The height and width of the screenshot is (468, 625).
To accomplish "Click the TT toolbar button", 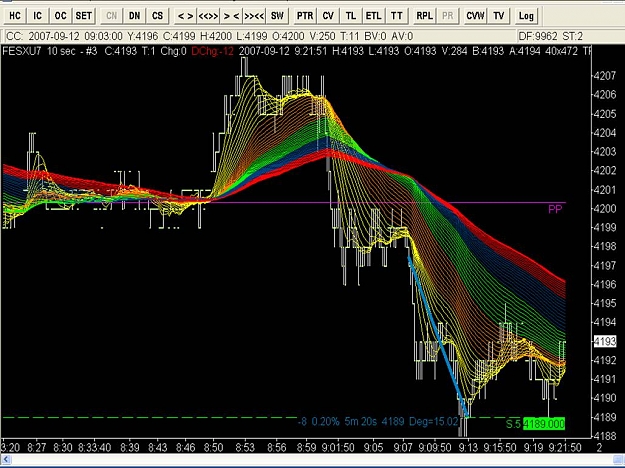I will pyautogui.click(x=397, y=16).
